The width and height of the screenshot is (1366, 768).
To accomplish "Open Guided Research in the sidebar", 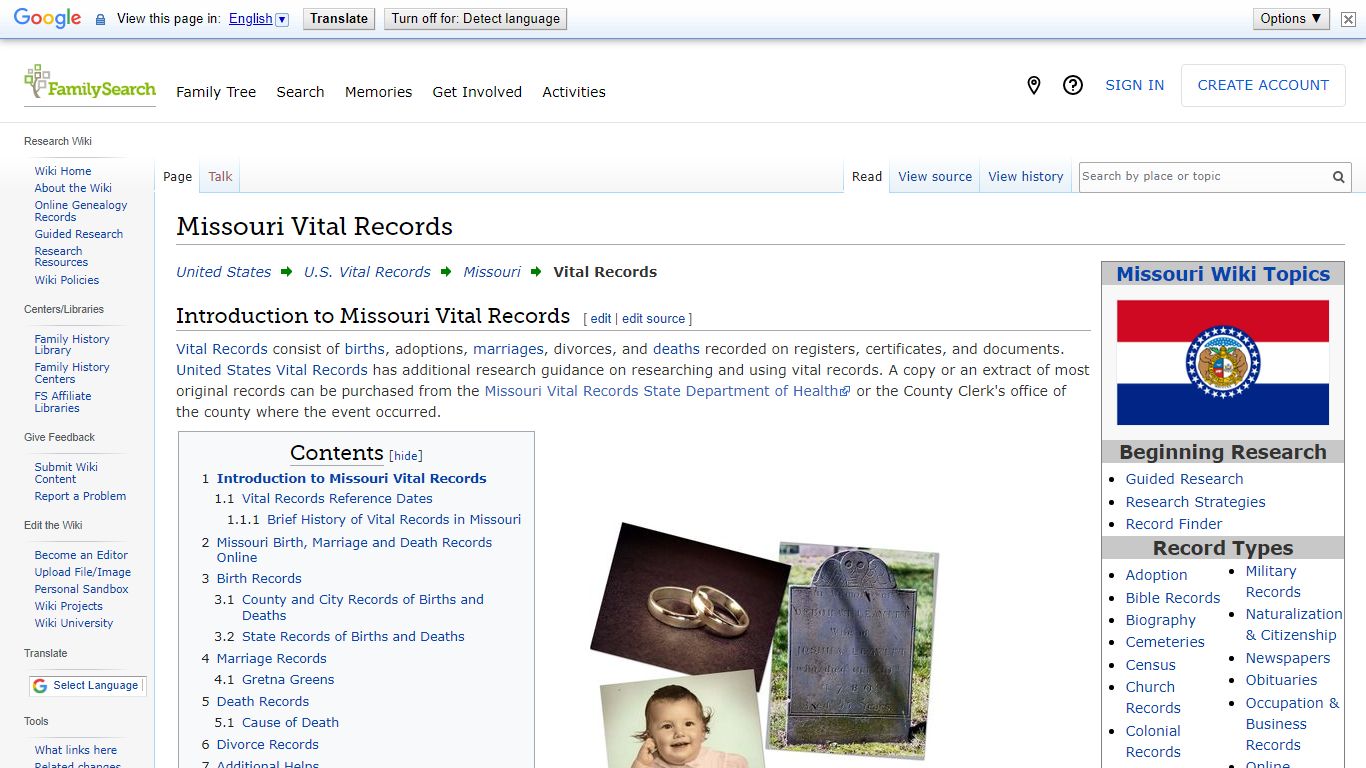I will click(x=79, y=234).
